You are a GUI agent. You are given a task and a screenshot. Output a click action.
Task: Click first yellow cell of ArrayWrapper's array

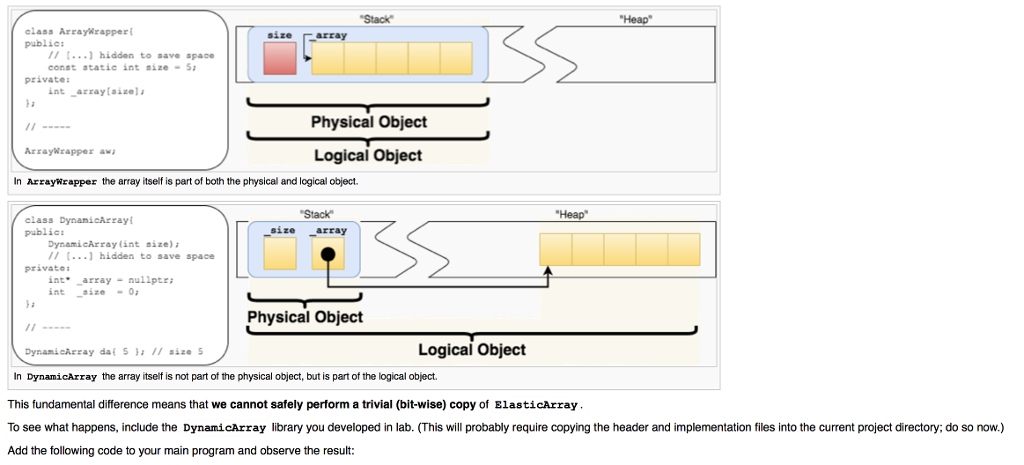[x=328, y=59]
